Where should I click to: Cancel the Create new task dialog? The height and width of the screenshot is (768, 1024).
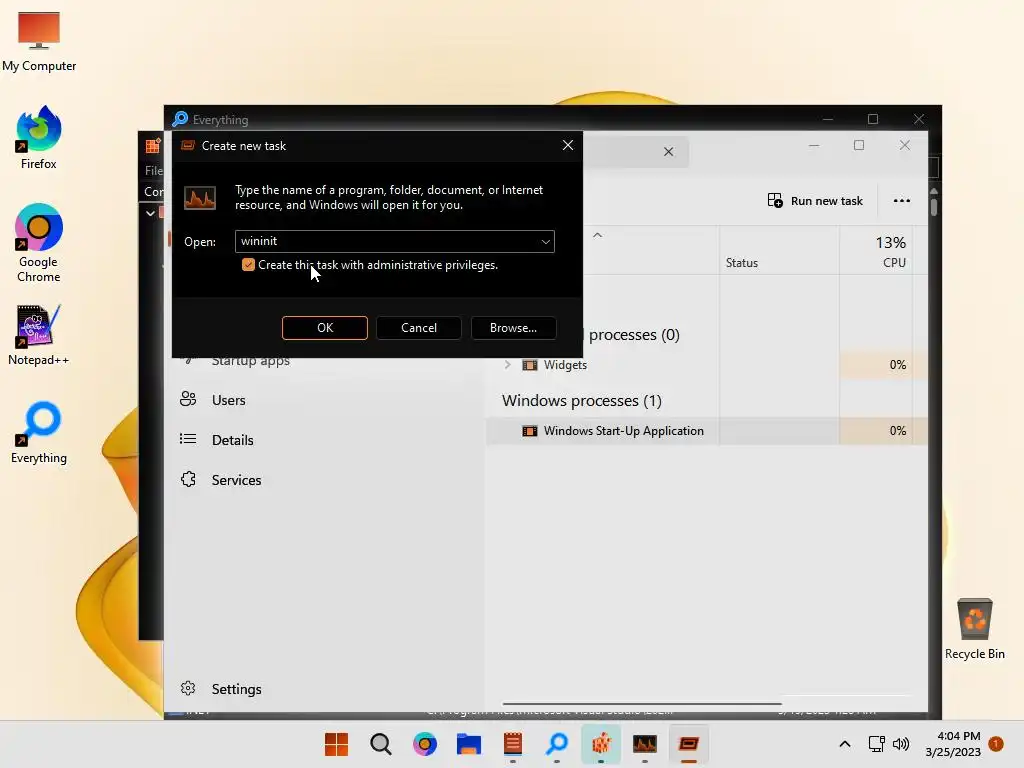tap(419, 328)
